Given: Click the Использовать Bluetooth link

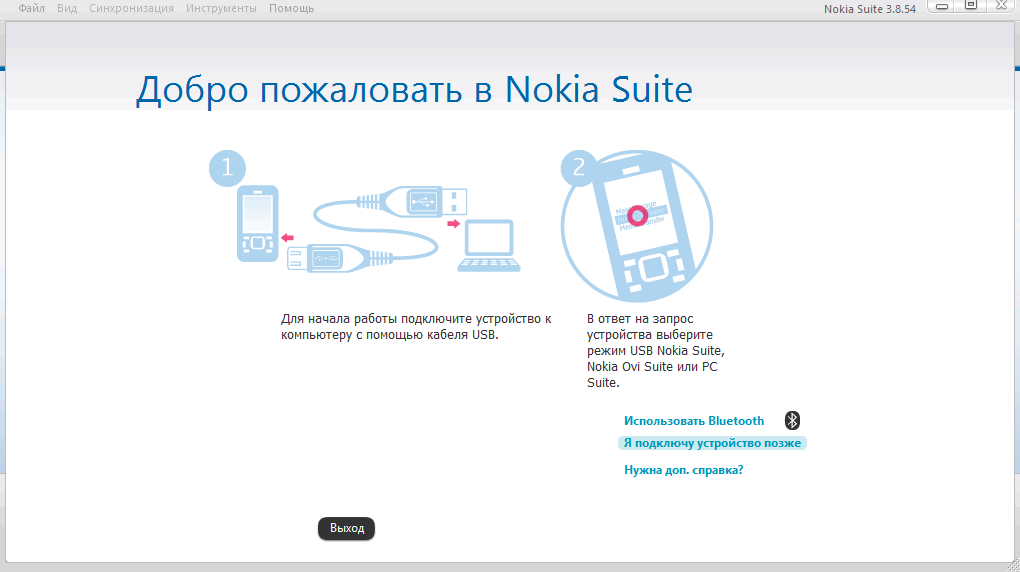Looking at the screenshot, I should point(694,421).
